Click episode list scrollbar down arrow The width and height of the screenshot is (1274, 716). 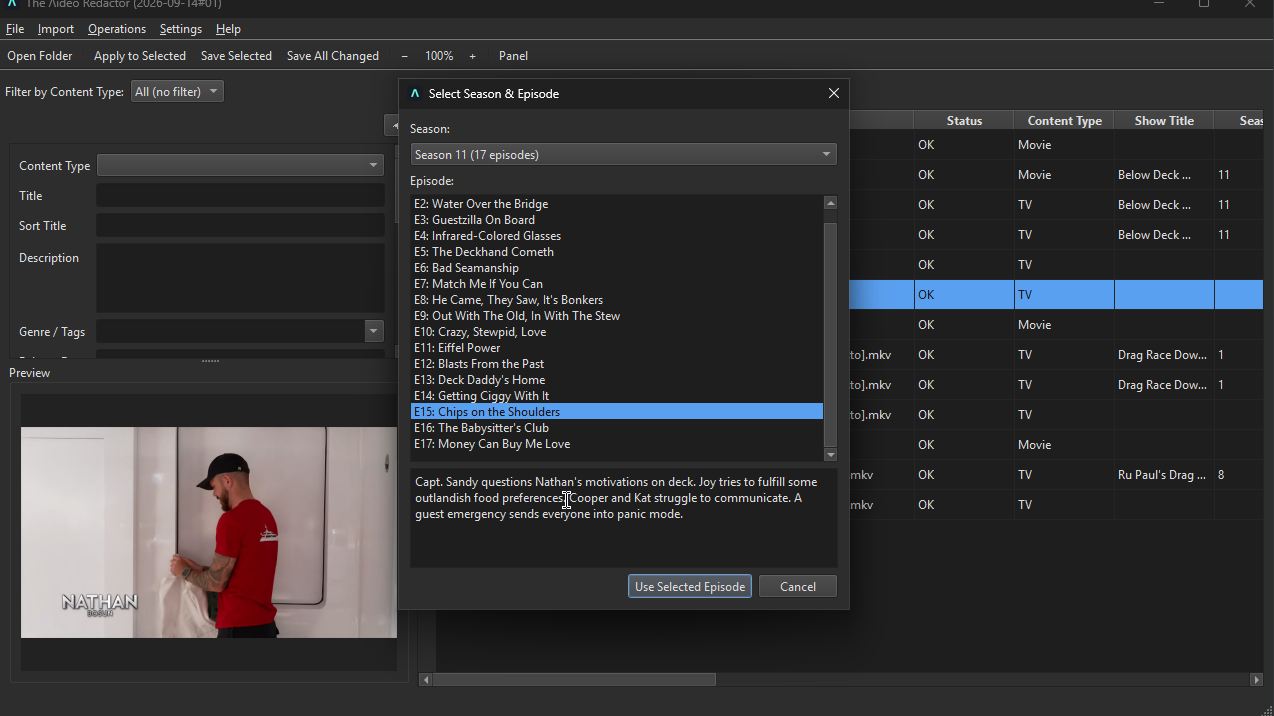pyautogui.click(x=830, y=454)
